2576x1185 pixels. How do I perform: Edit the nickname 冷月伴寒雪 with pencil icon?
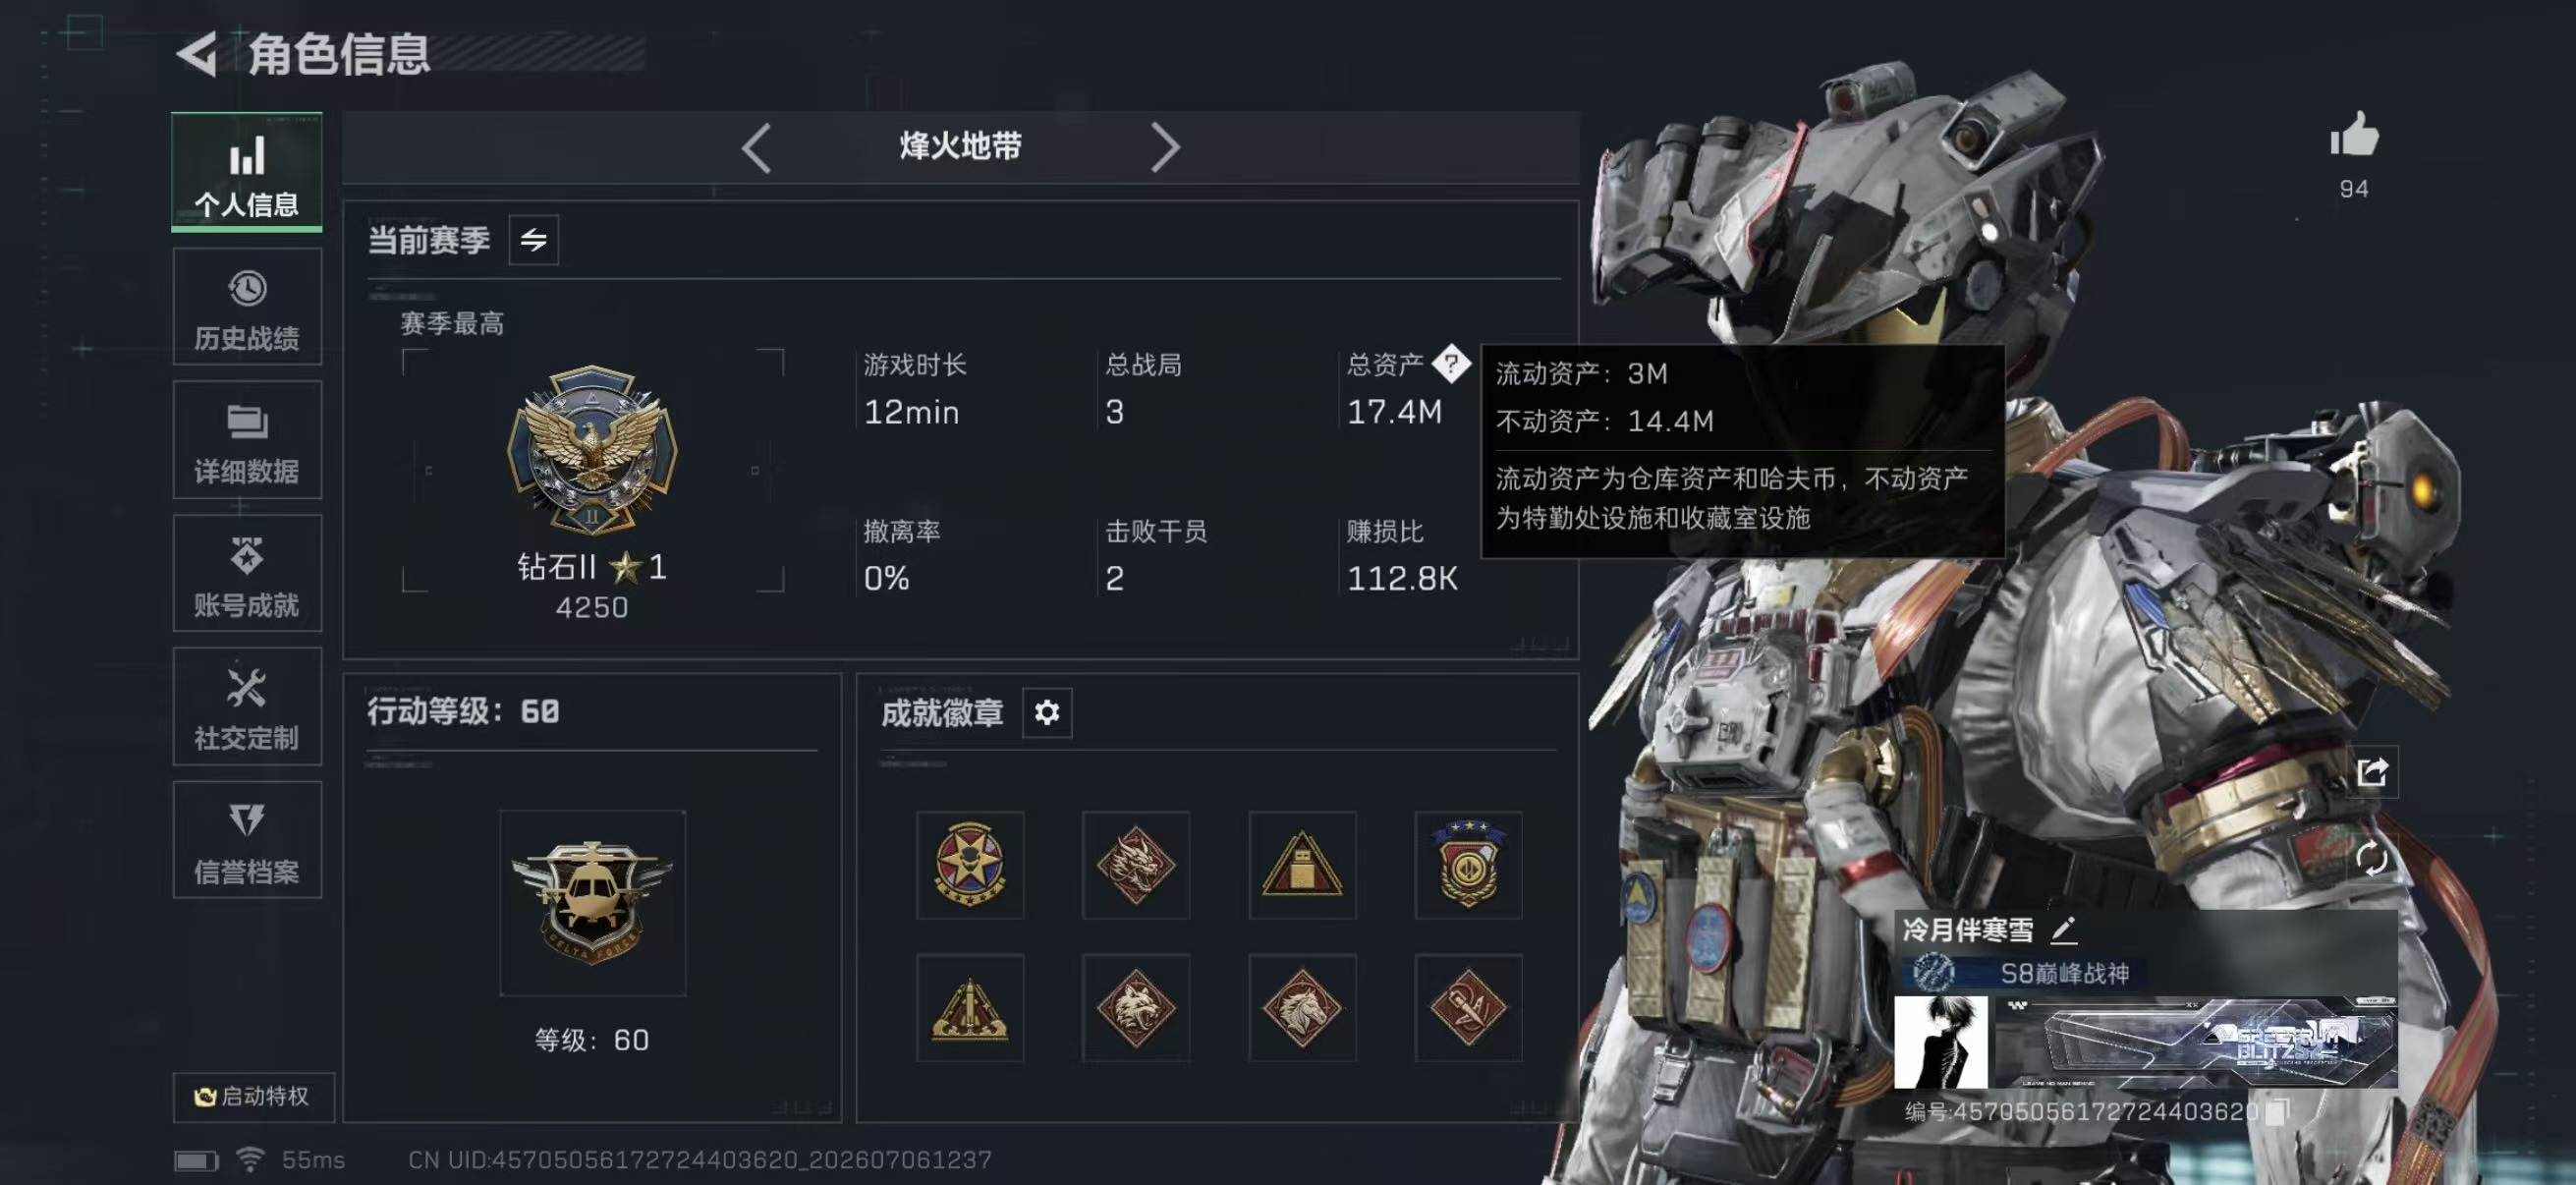click(x=2064, y=930)
